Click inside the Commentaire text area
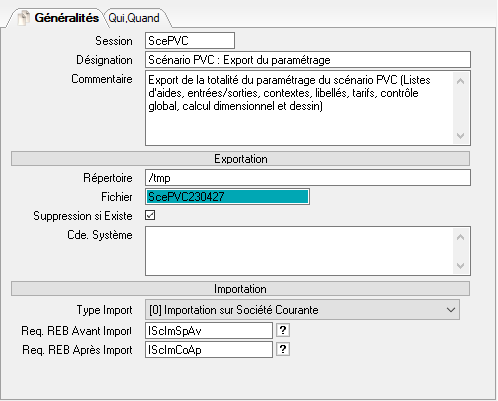Image resolution: width=498 pixels, height=401 pixels. tap(299, 108)
